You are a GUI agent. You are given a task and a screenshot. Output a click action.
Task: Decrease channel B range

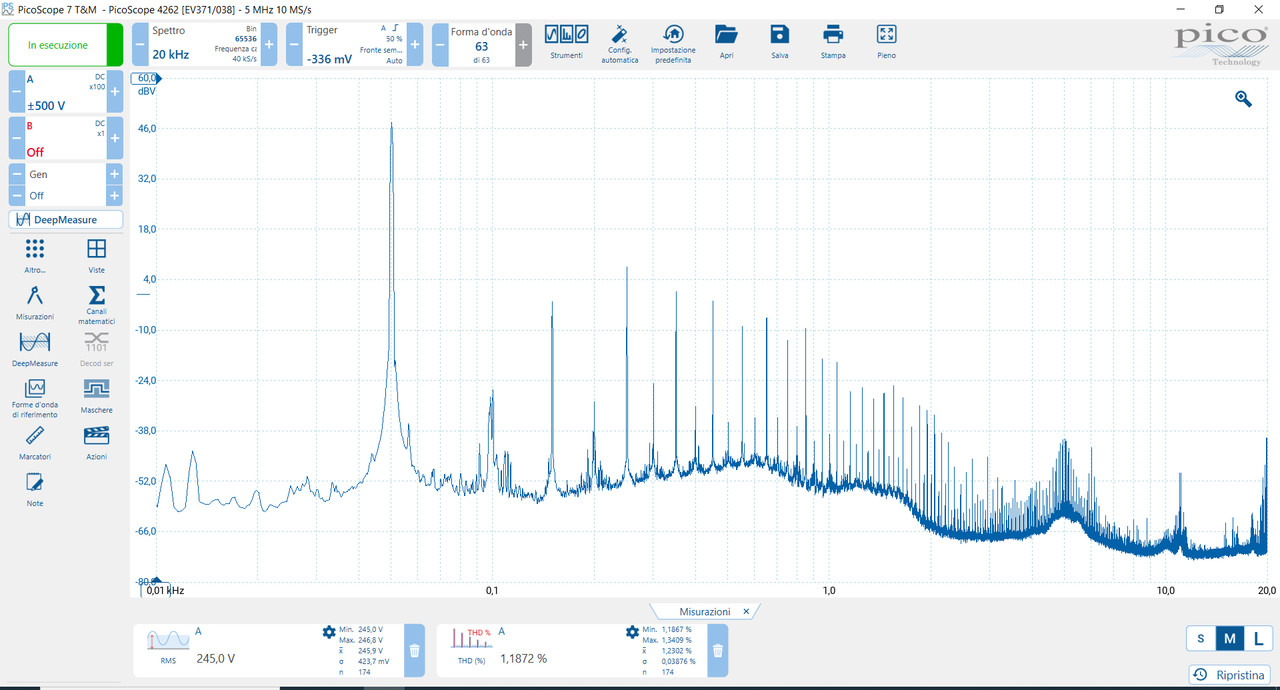[17, 138]
